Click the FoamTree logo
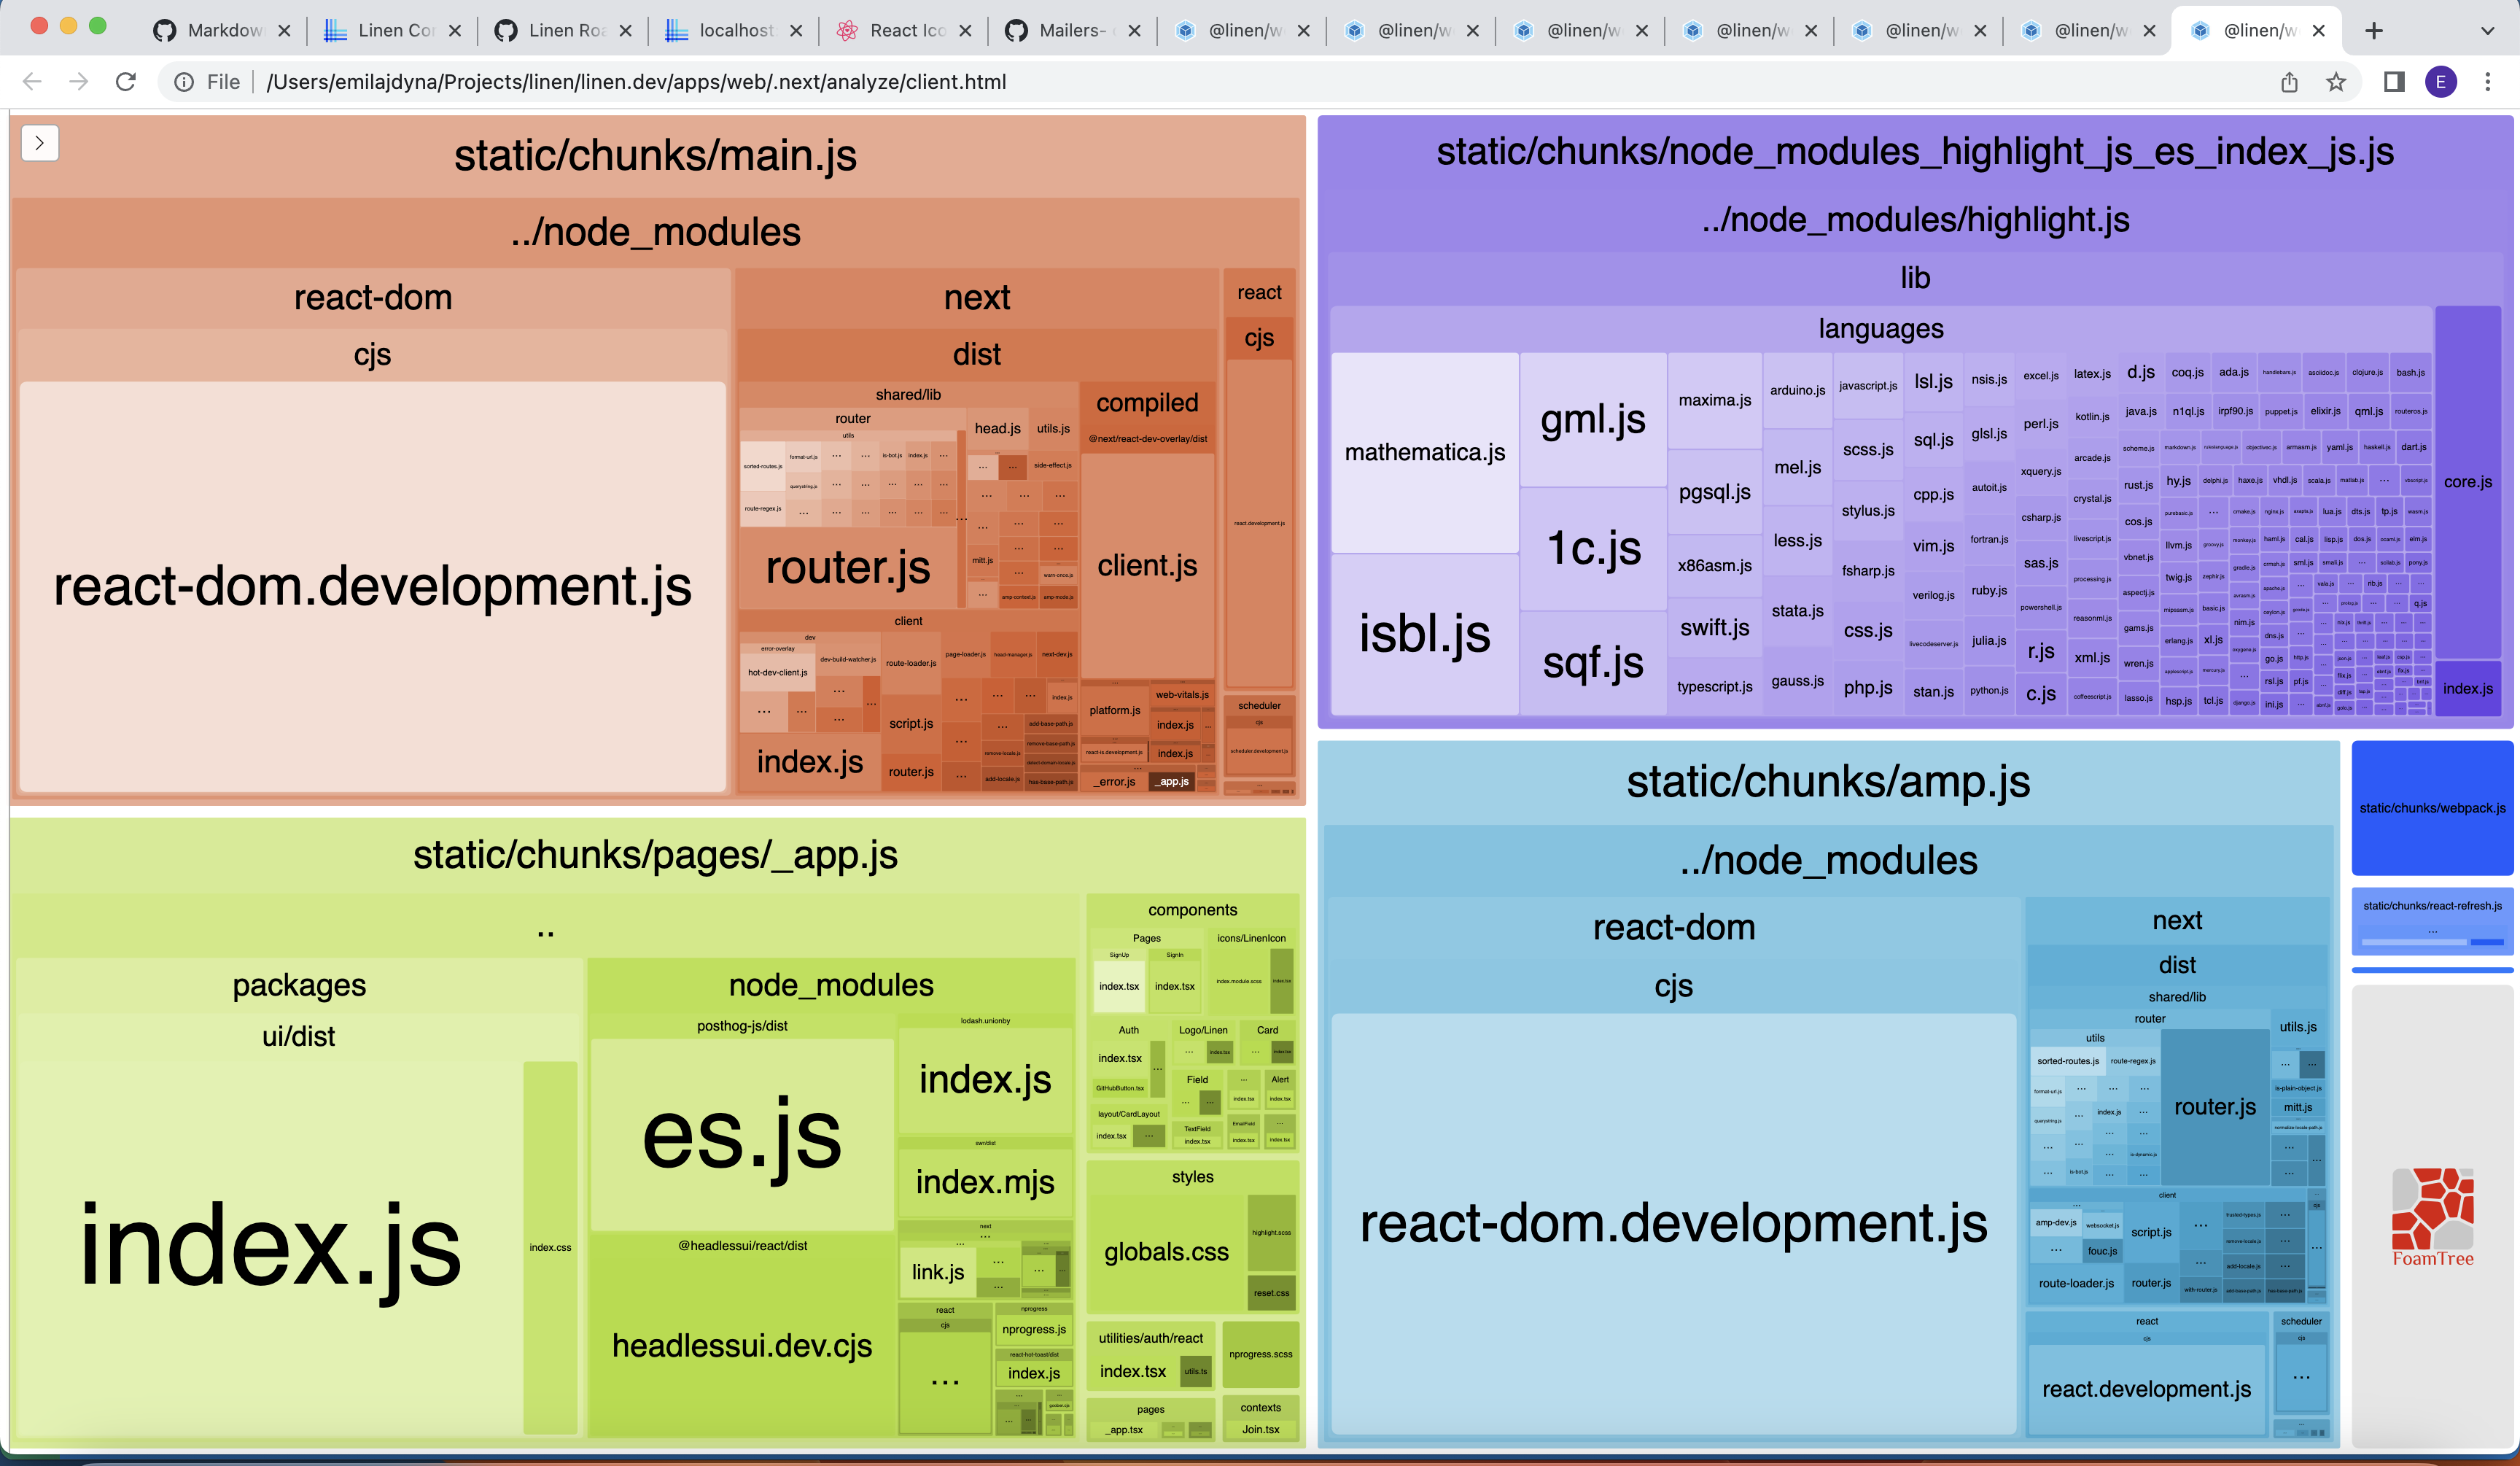 2432,1216
